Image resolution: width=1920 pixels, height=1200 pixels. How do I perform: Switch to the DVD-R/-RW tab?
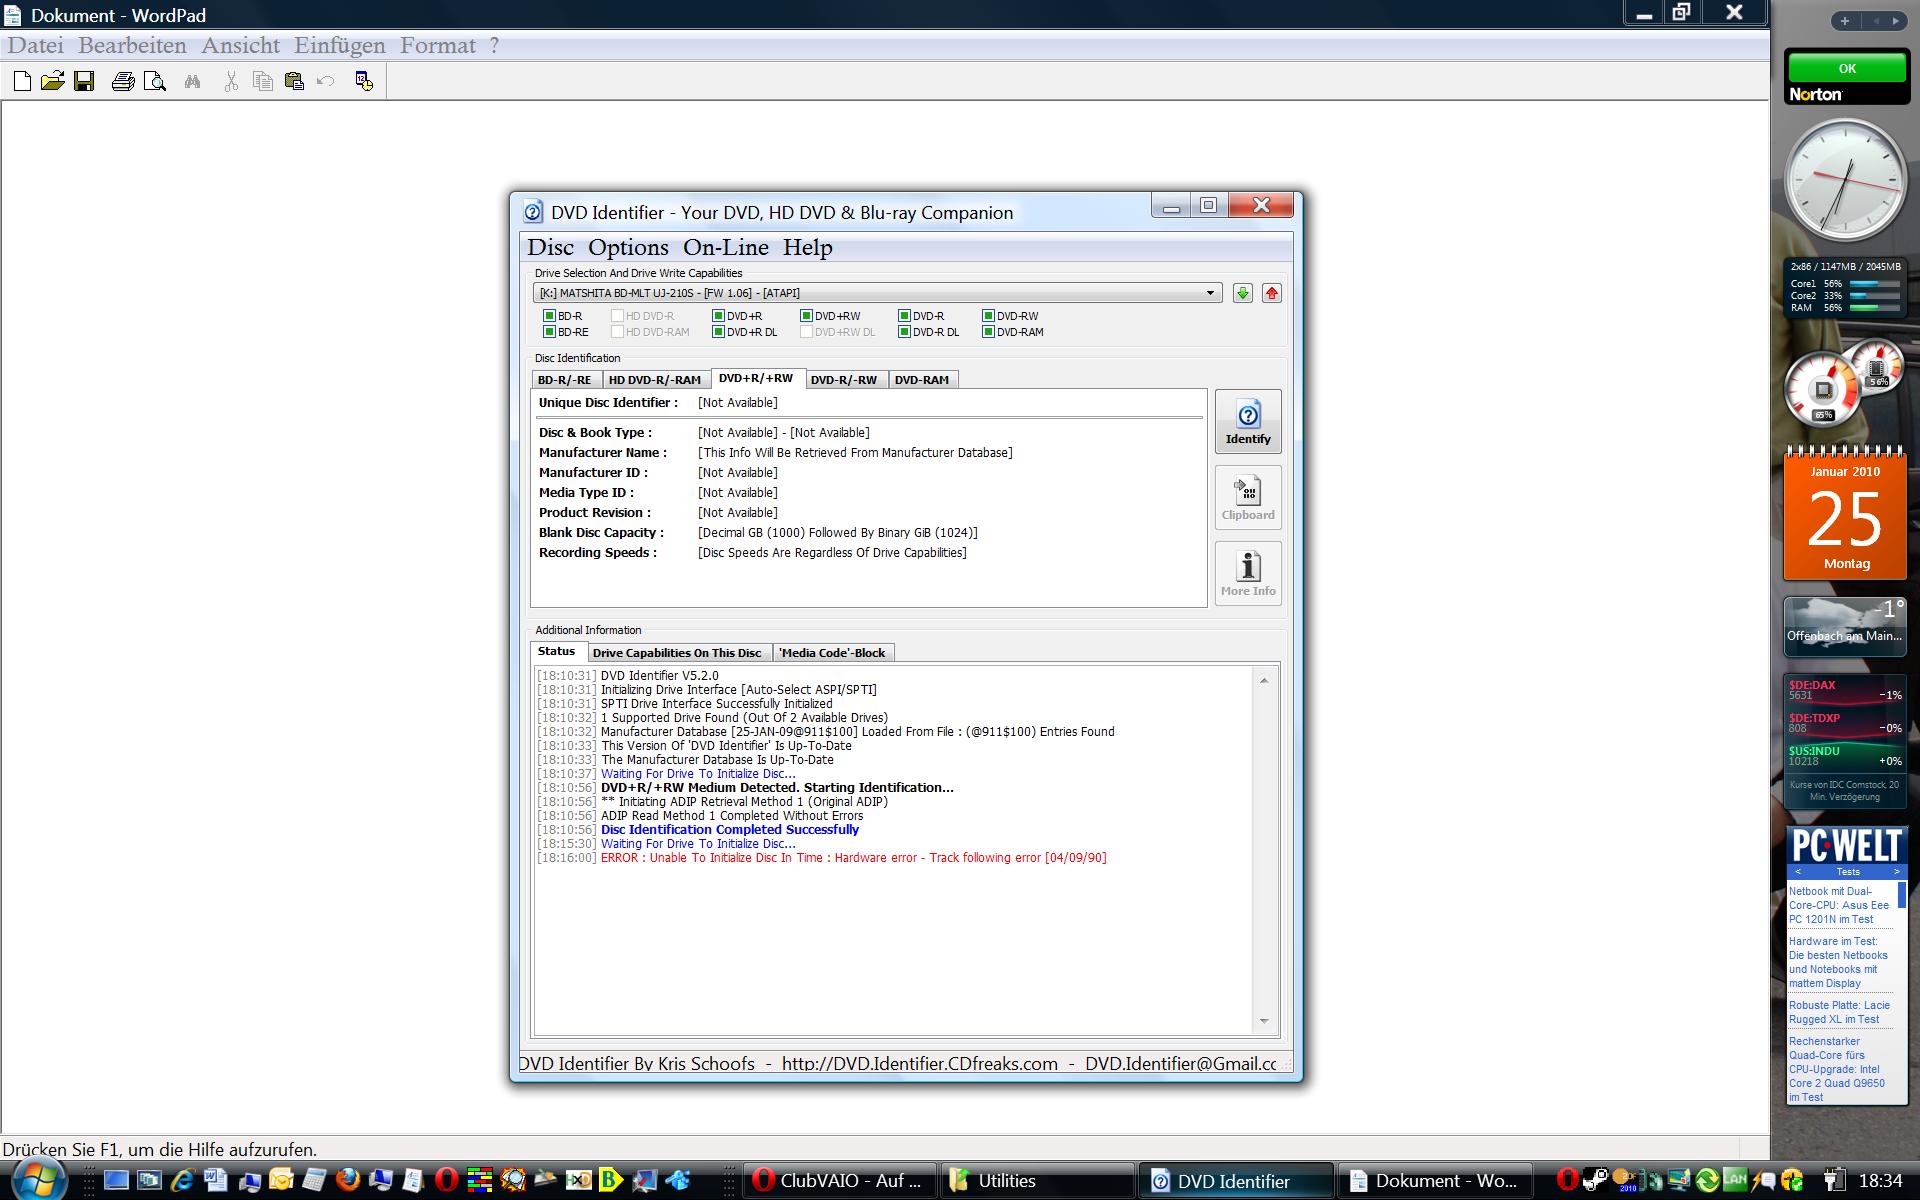click(x=843, y=380)
